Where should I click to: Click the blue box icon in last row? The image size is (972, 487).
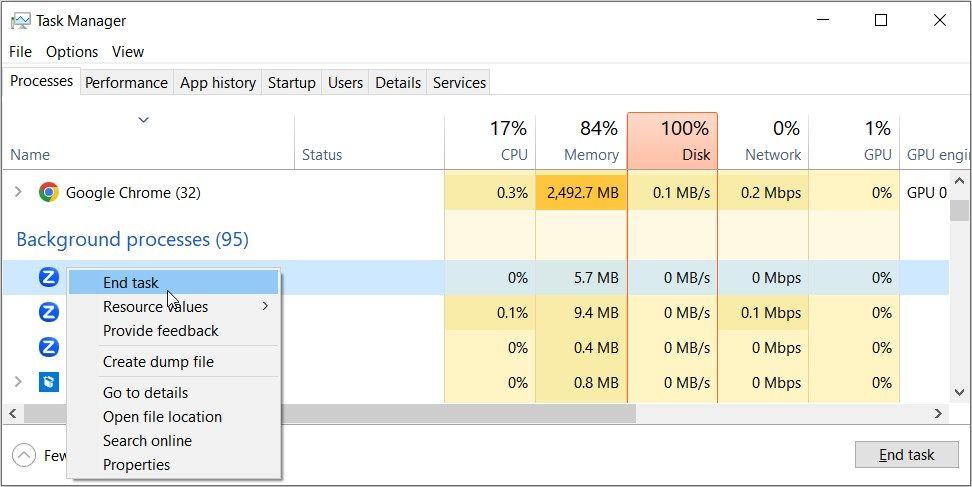pyautogui.click(x=48, y=382)
